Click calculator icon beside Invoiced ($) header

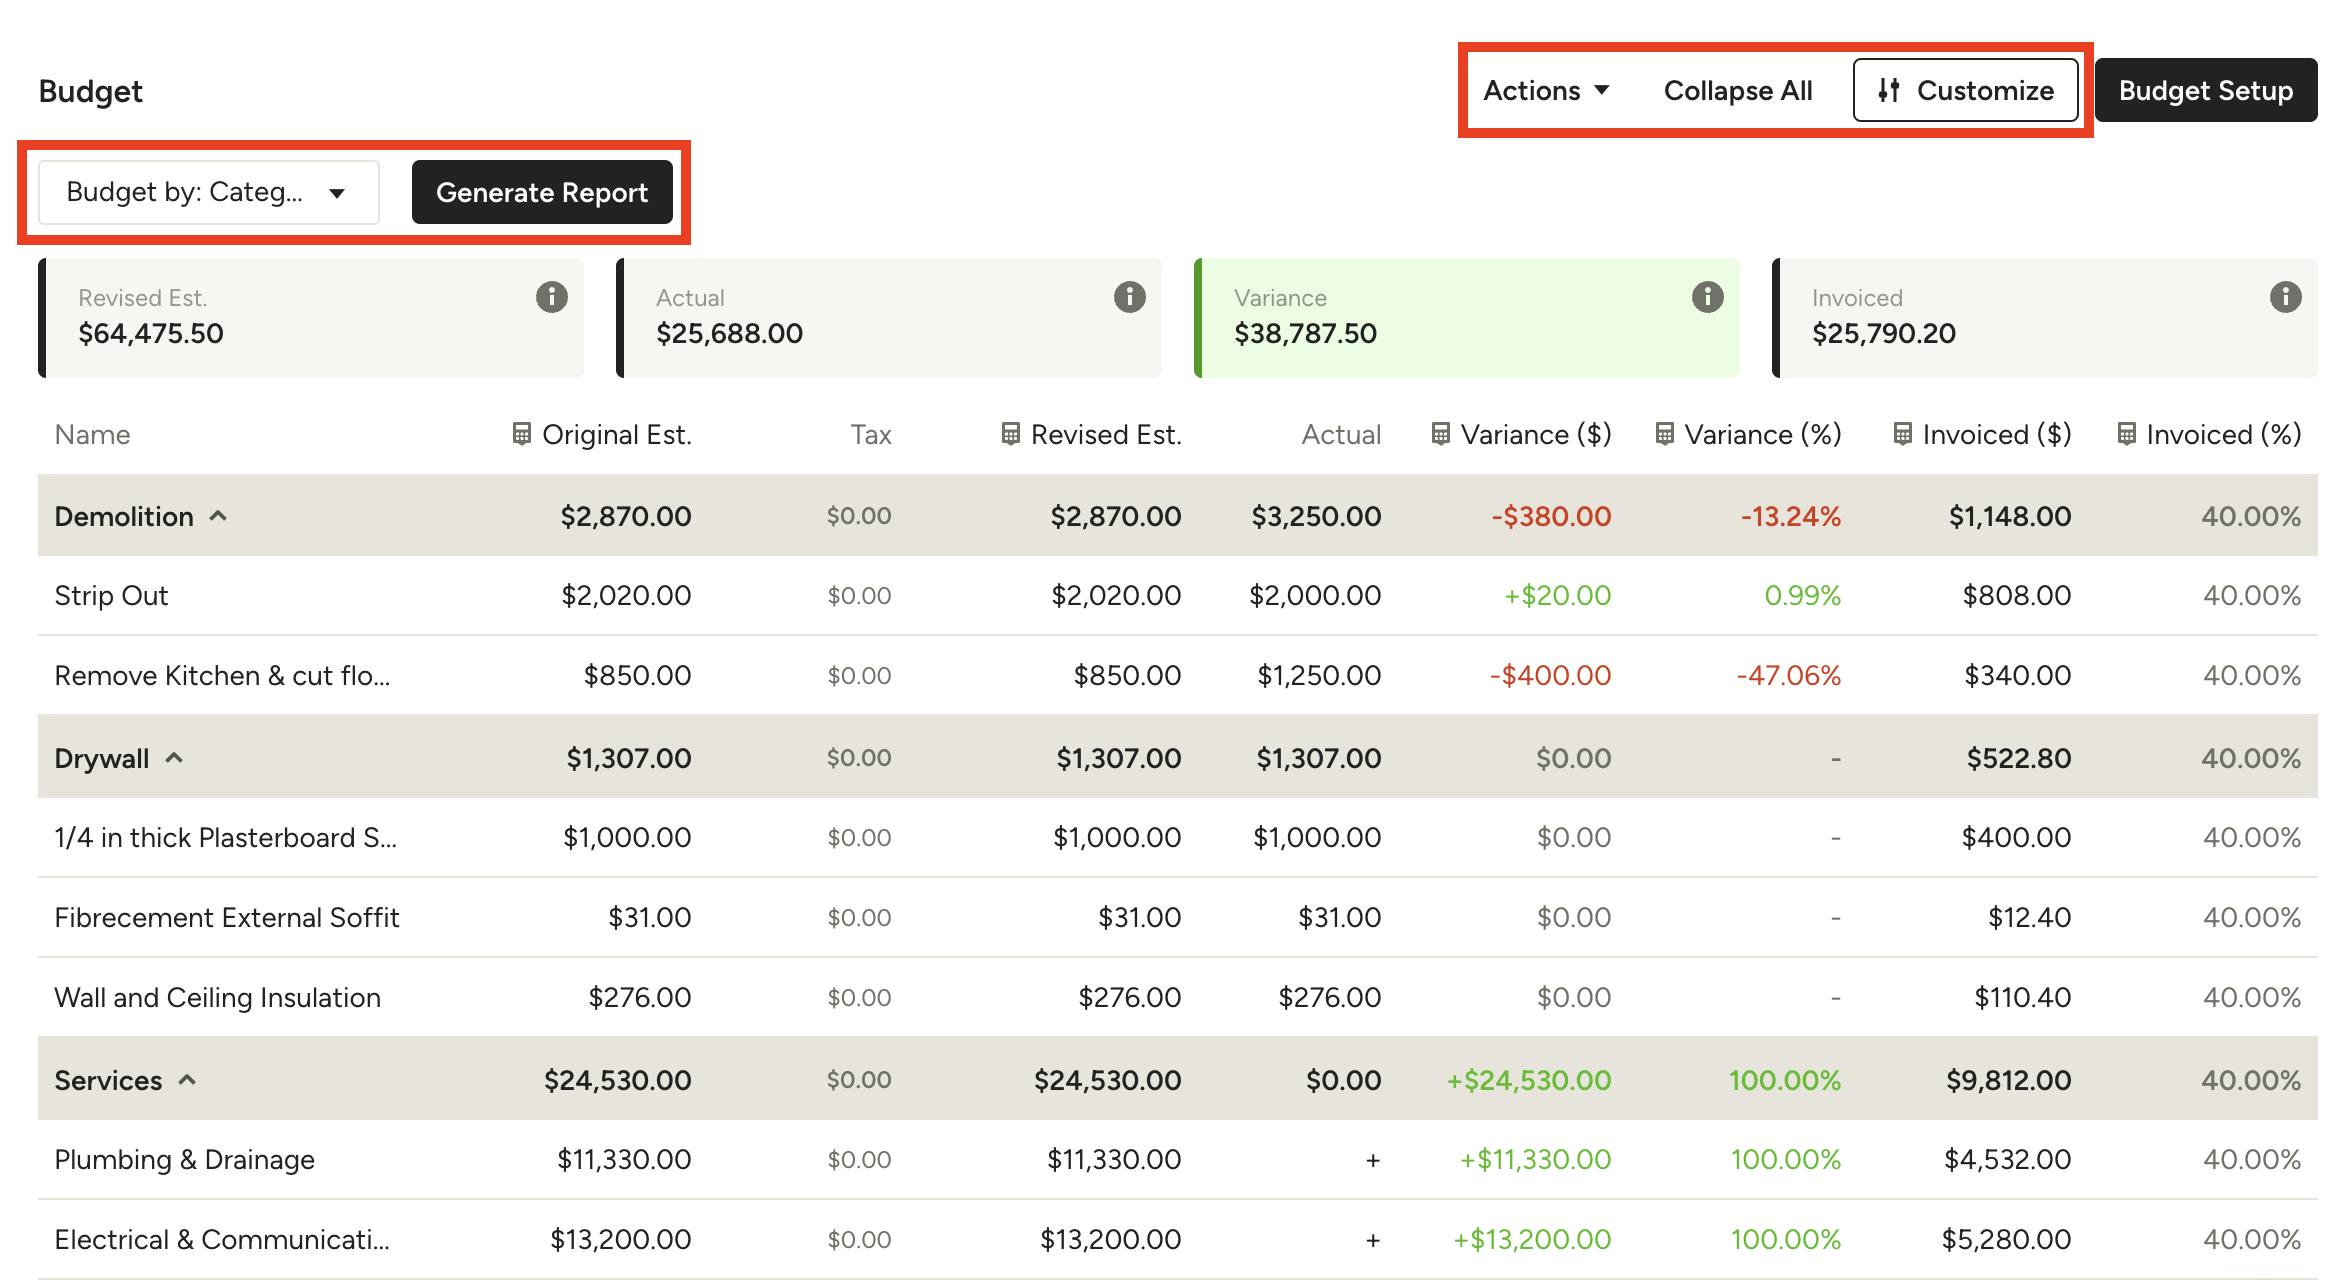tap(1902, 434)
